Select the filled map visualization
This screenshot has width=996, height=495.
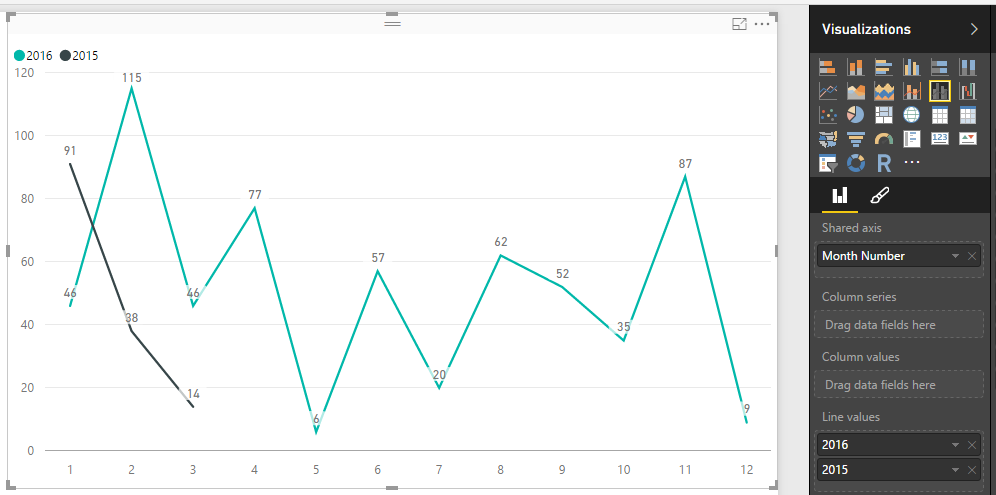tap(828, 139)
